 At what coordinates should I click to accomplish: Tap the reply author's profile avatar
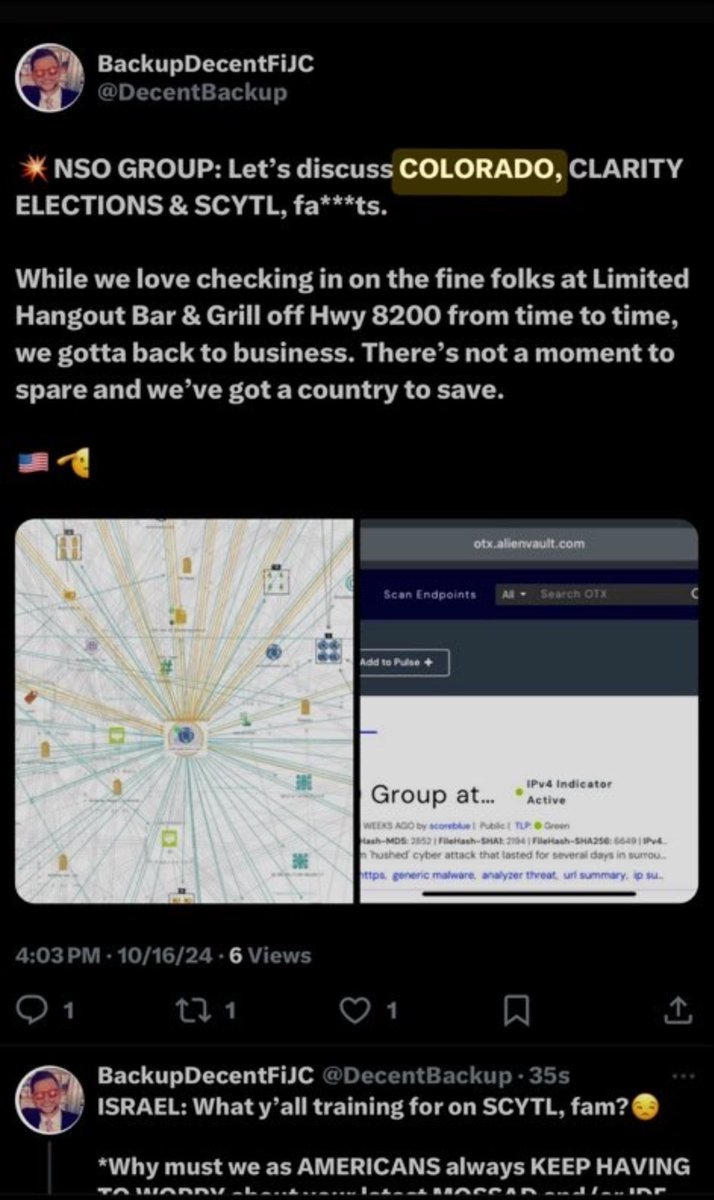[x=50, y=1099]
